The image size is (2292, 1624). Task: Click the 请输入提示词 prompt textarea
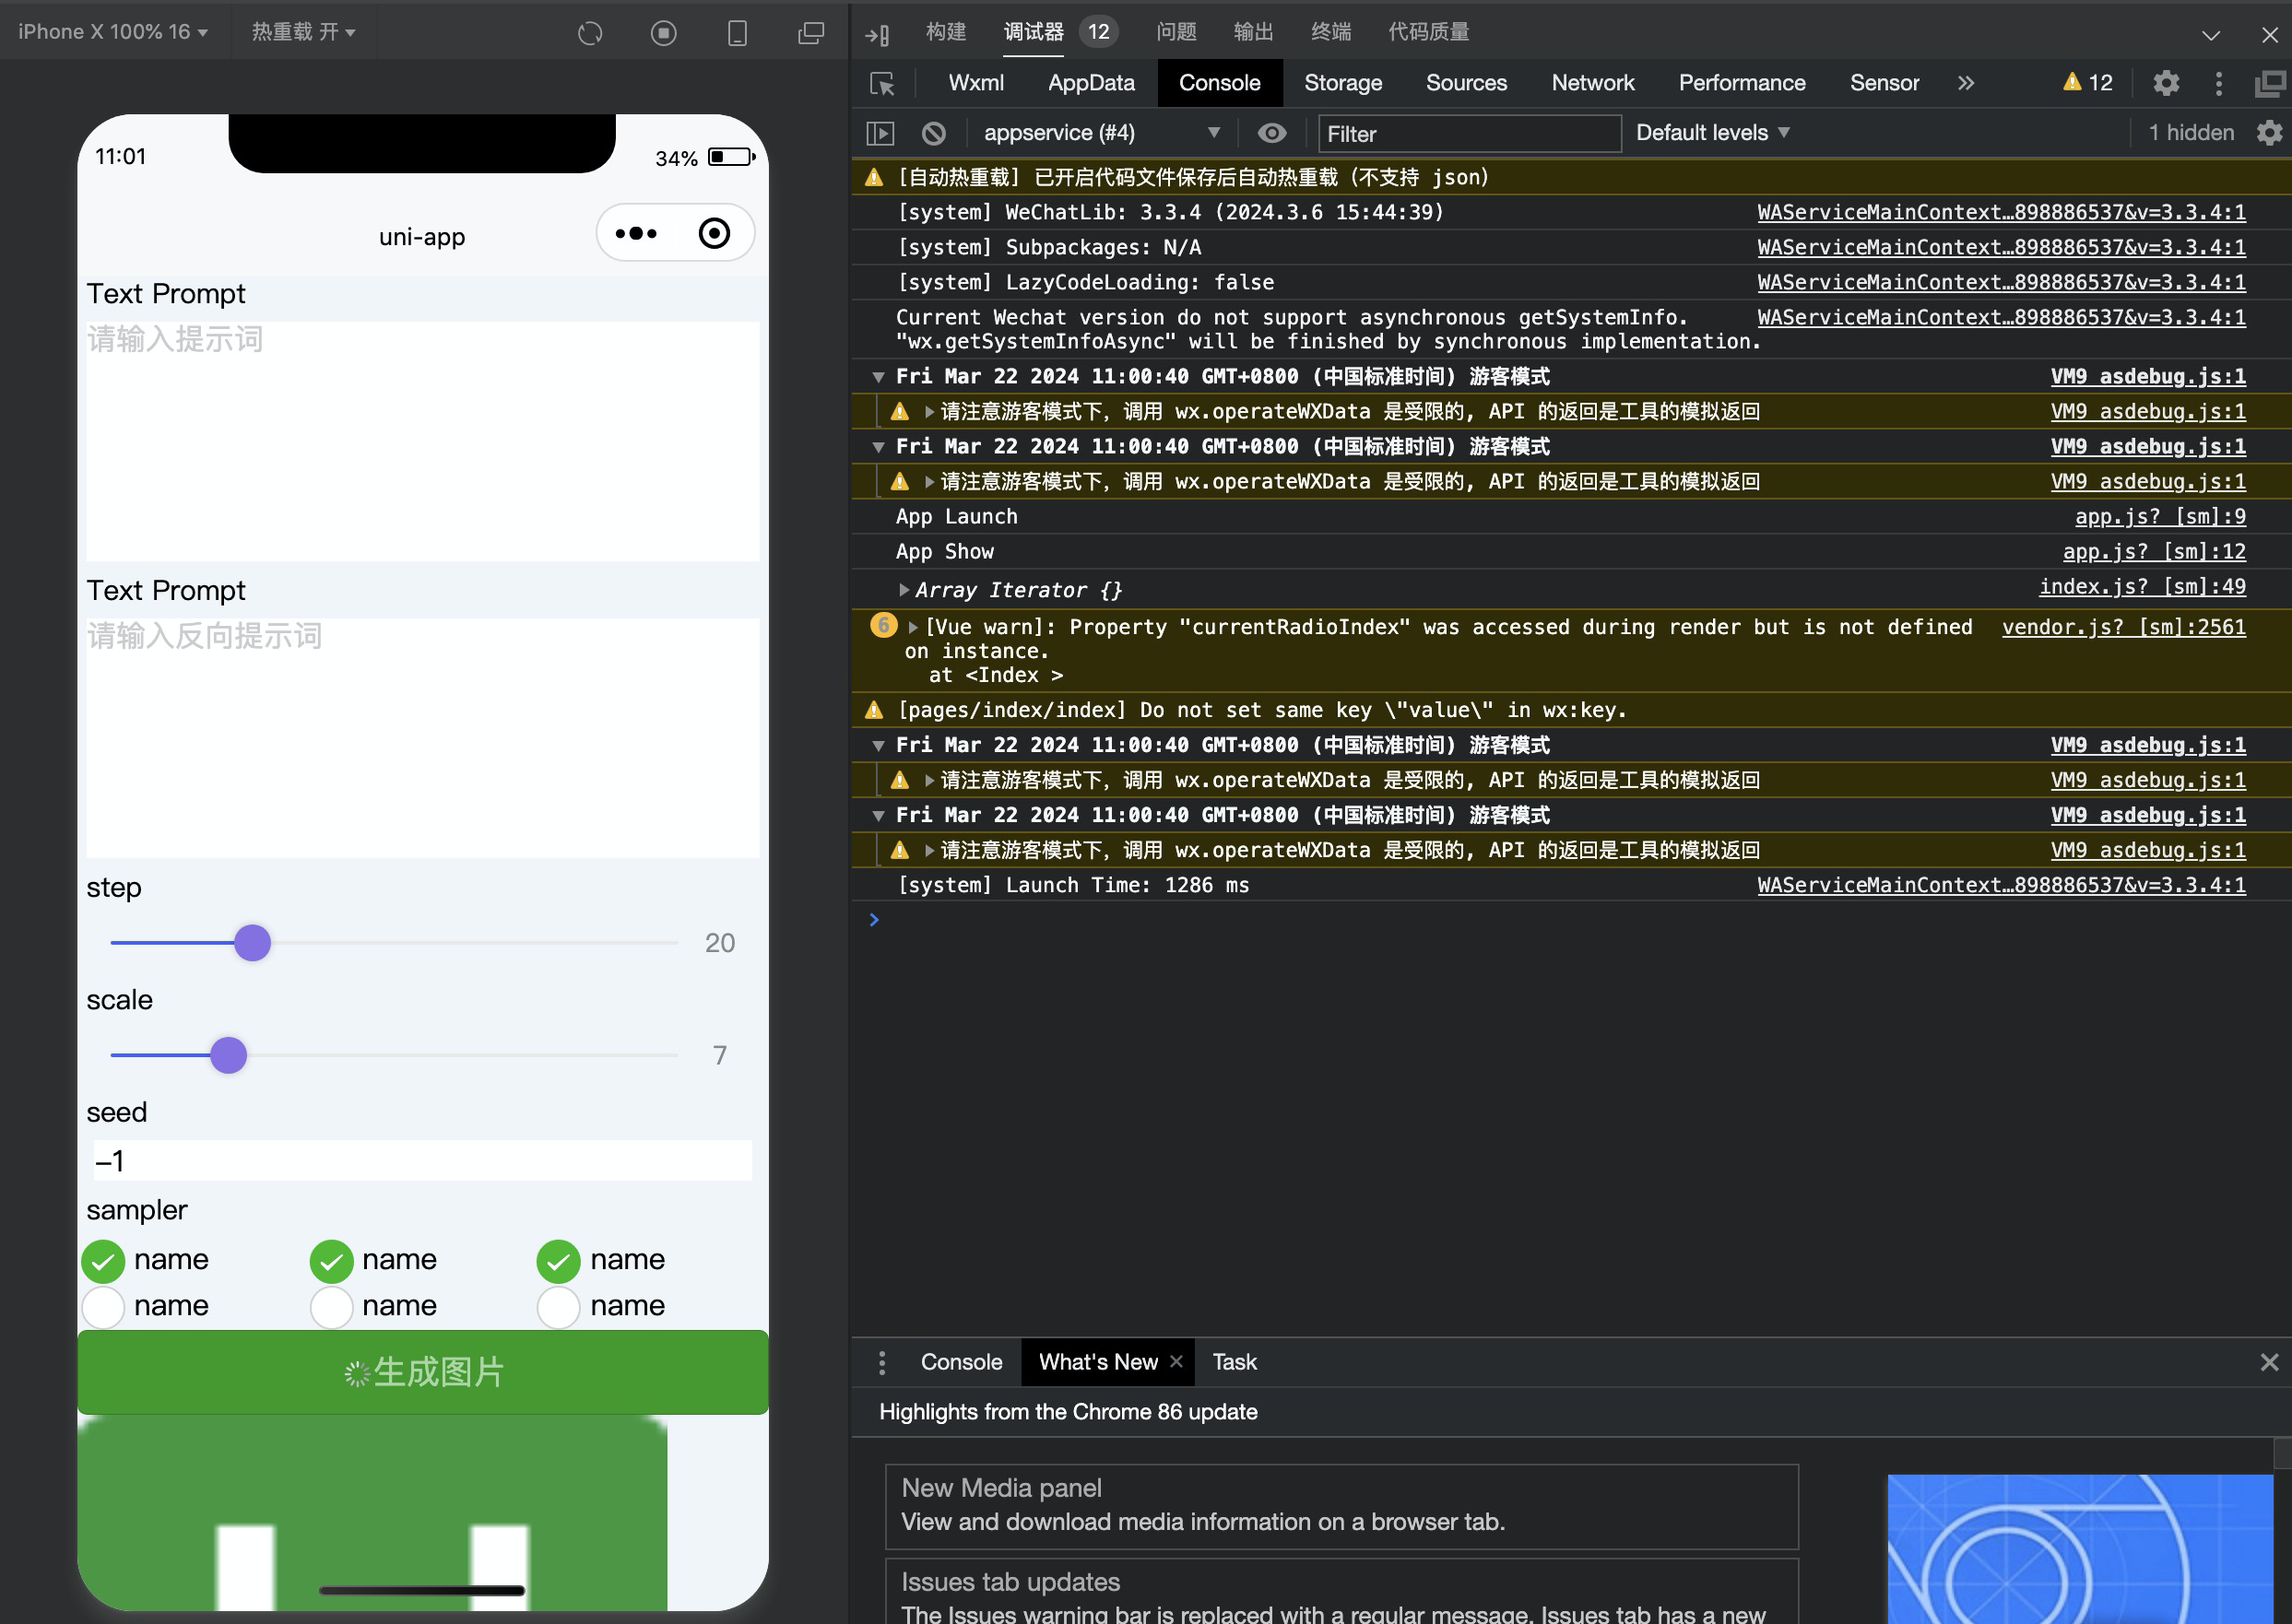tap(422, 441)
